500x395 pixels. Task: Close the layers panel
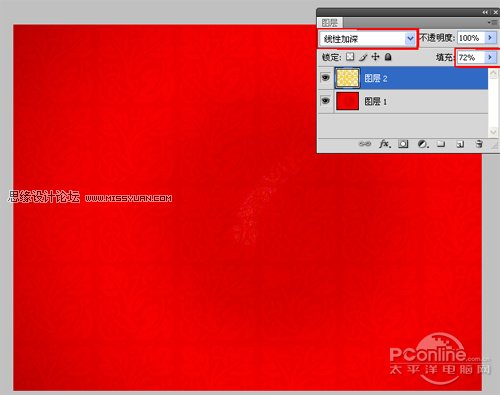click(x=495, y=12)
